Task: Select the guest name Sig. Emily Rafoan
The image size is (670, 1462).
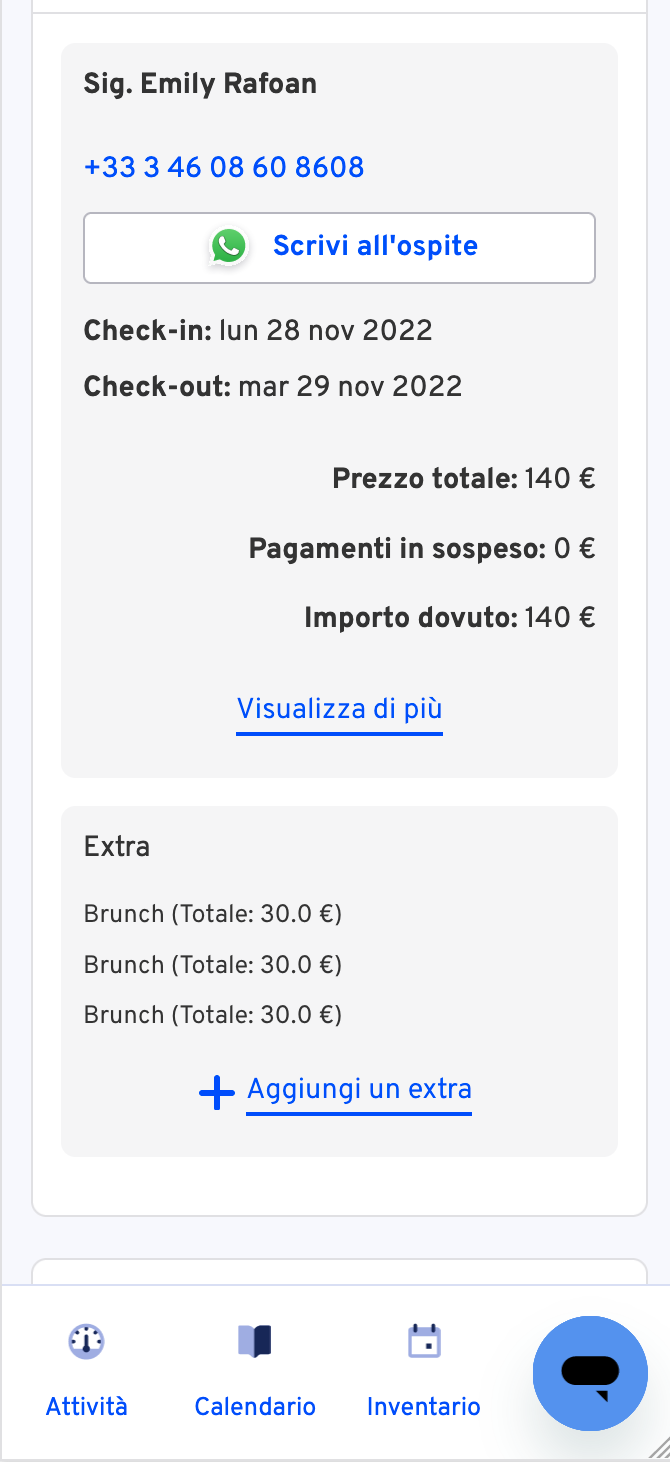Action: pyautogui.click(x=200, y=84)
